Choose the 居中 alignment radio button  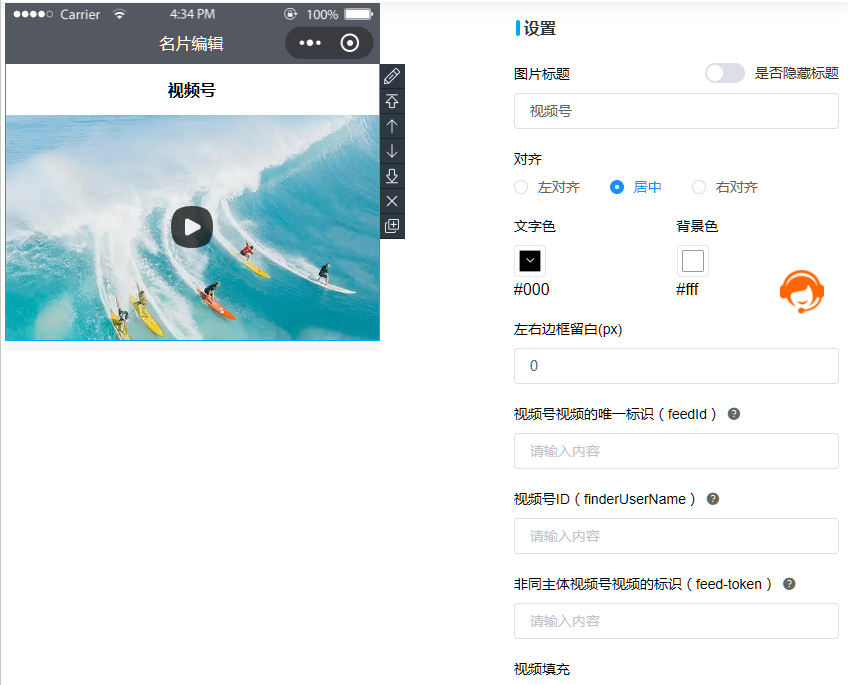pyautogui.click(x=617, y=187)
